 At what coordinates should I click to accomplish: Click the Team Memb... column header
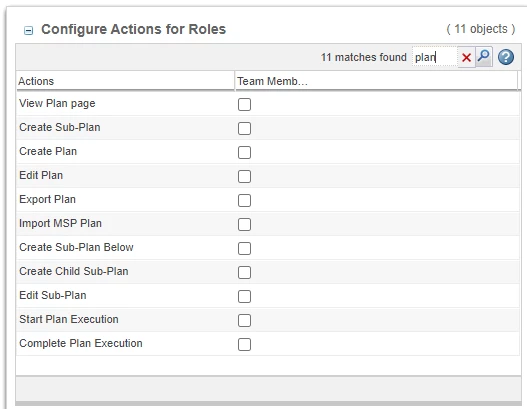pos(376,81)
